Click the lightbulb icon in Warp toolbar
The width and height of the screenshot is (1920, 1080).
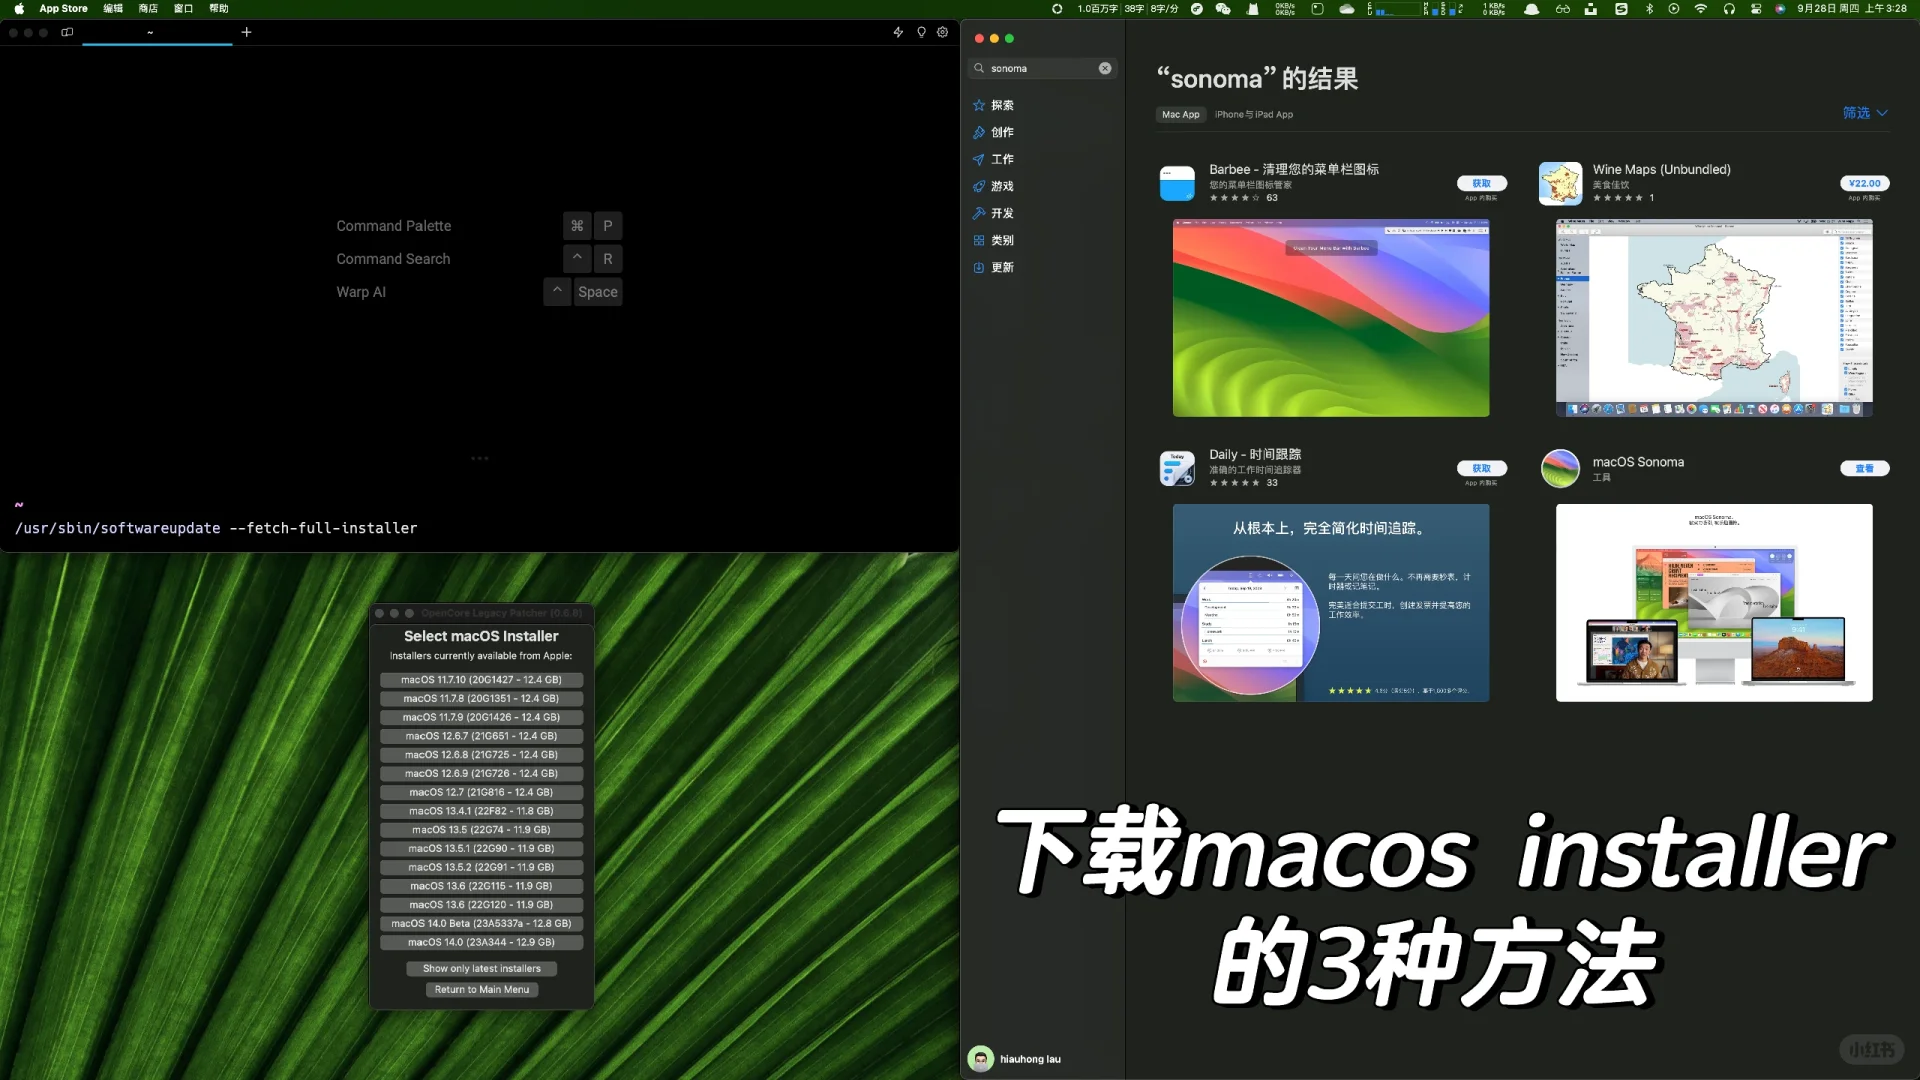click(920, 32)
